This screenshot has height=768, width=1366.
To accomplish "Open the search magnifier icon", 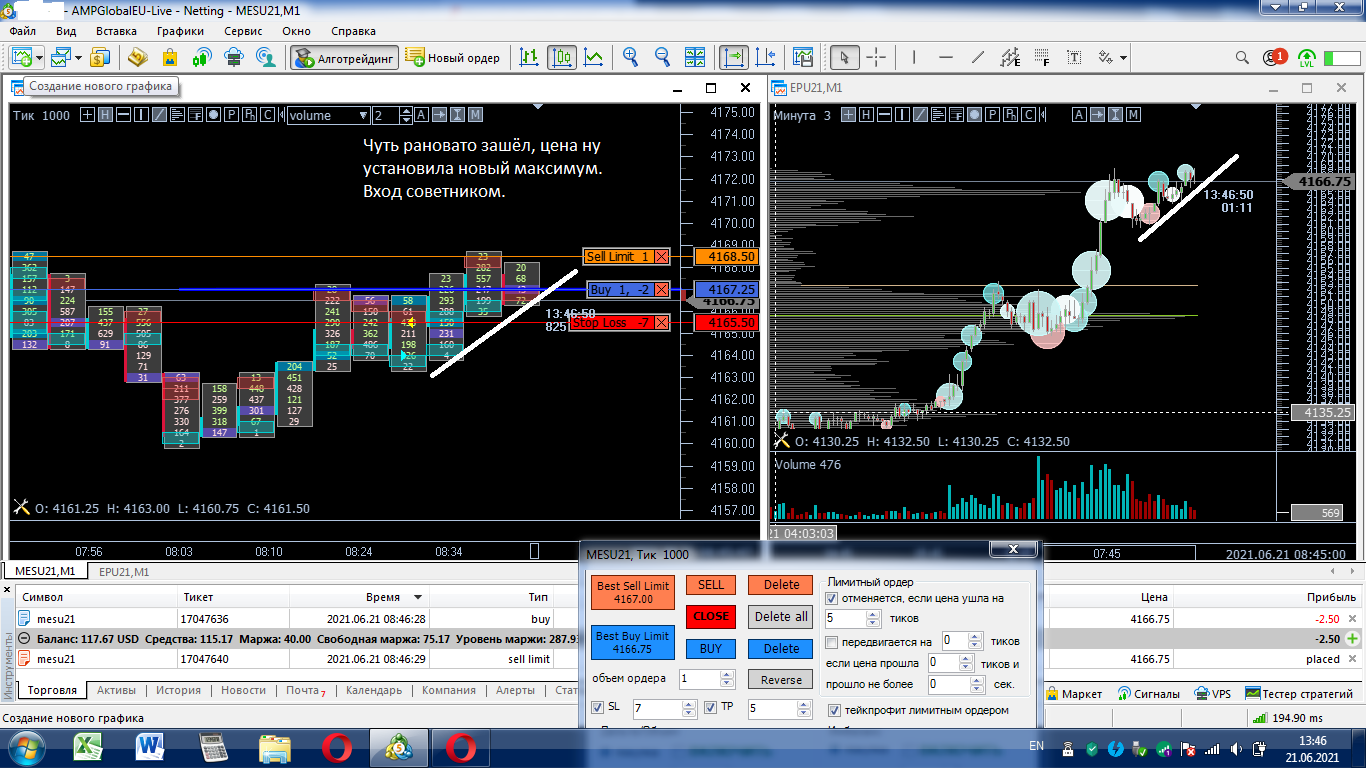I will click(x=1242, y=57).
